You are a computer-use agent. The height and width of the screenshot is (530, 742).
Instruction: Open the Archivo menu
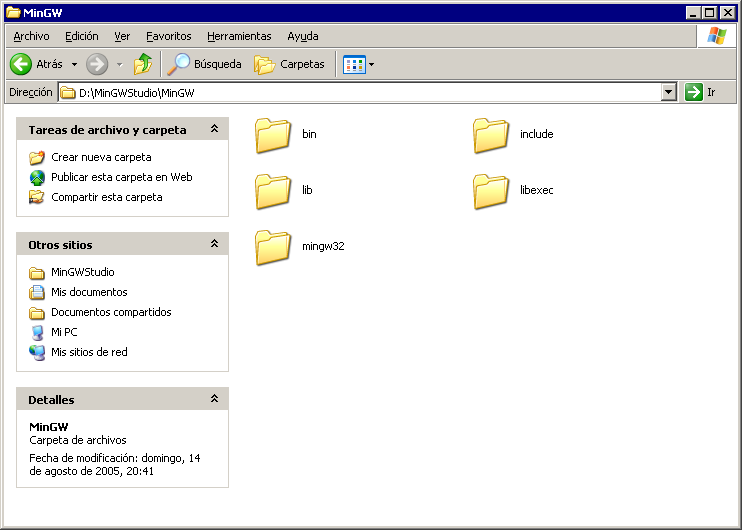coord(31,36)
